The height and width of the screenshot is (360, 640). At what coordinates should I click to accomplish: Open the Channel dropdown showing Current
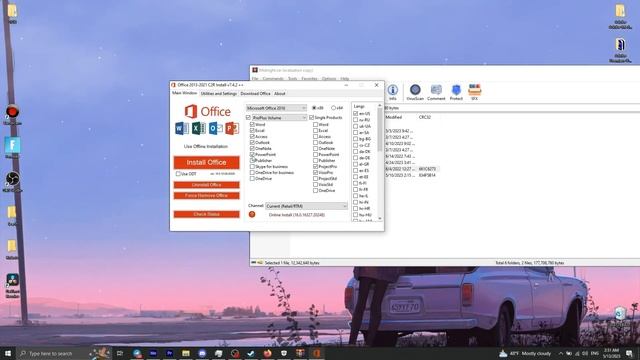[307, 206]
